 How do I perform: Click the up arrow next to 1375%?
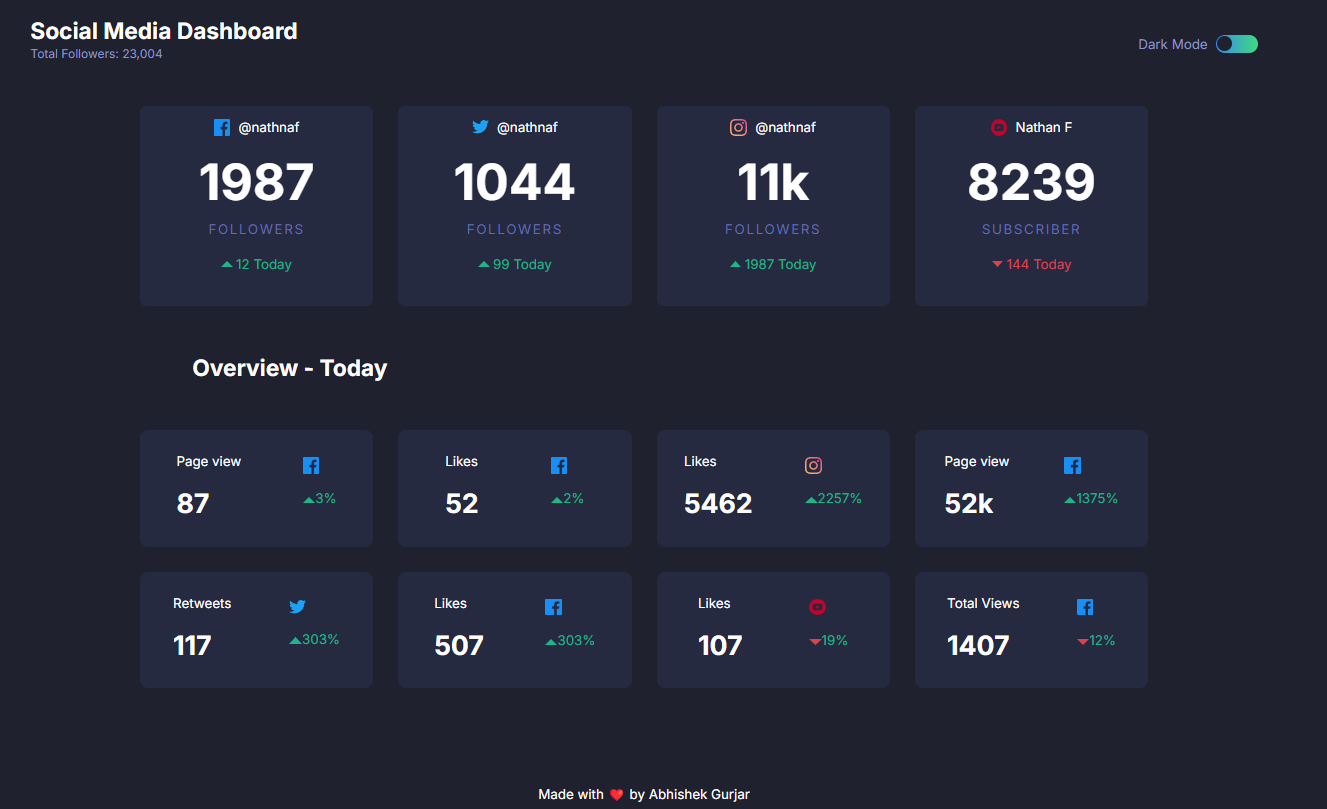coord(1070,500)
